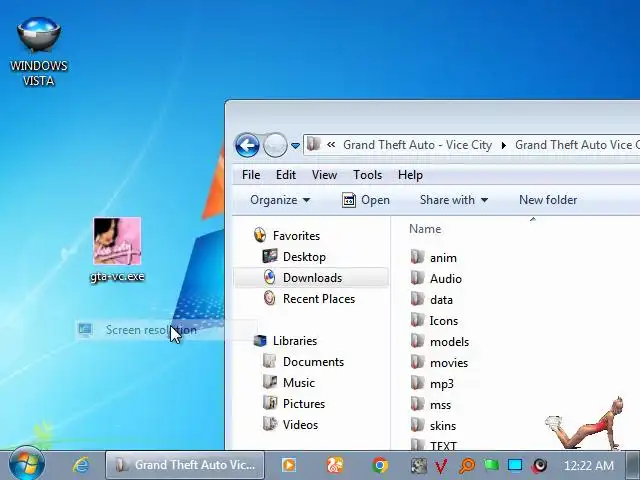640x480 pixels.
Task: Open the UC Browser taskbar icon
Action: [335, 465]
